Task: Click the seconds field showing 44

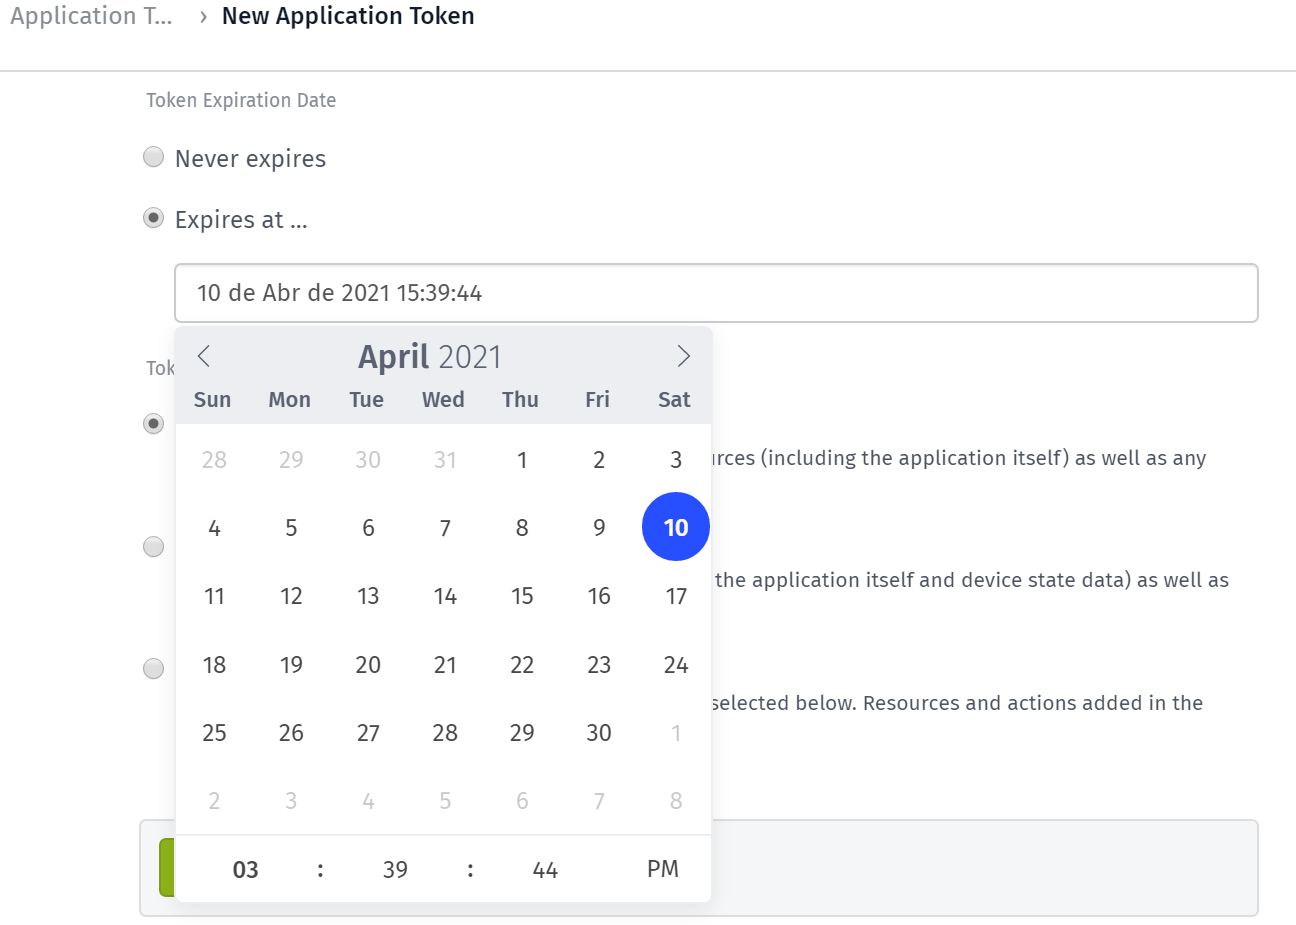Action: (545, 870)
